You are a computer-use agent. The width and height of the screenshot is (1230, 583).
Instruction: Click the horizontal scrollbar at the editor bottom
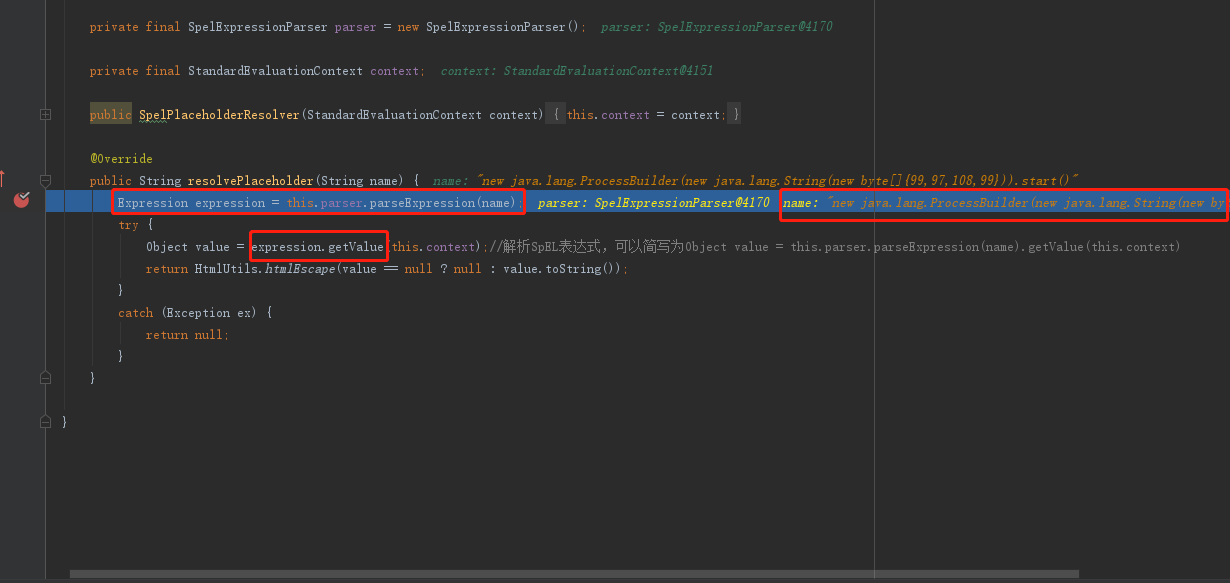coord(574,574)
